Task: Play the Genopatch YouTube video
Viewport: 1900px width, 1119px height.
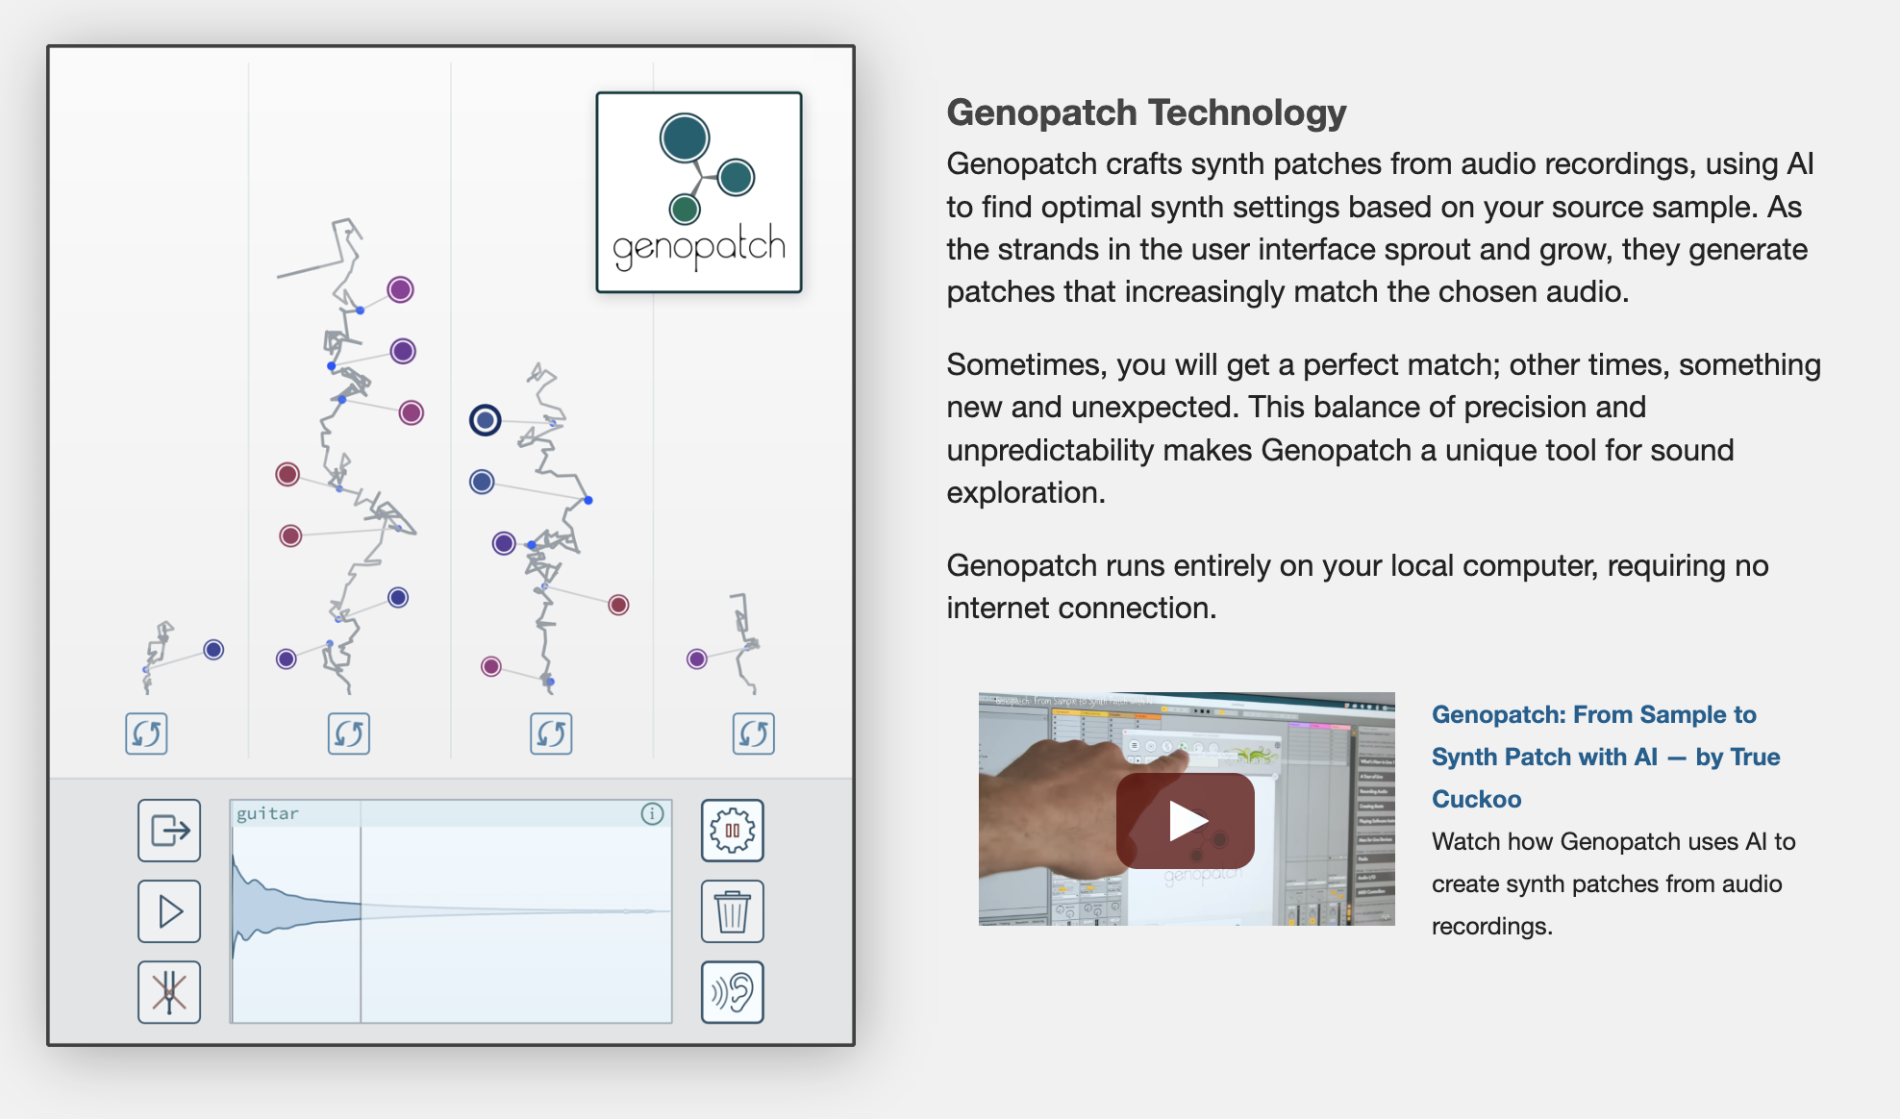Action: coord(1185,820)
